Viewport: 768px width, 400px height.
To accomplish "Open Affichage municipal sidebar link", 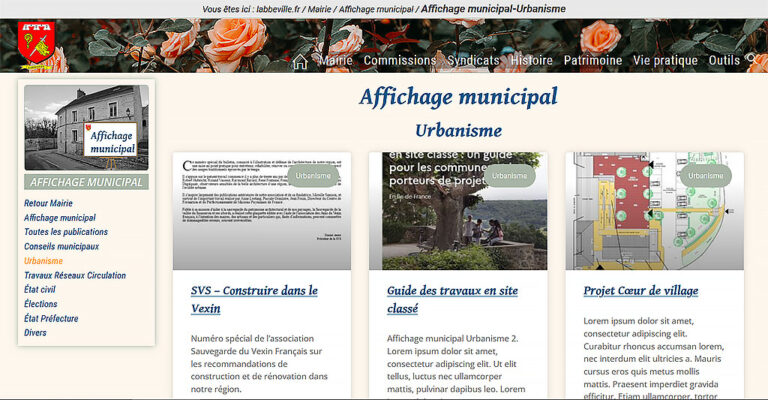I will [60, 218].
